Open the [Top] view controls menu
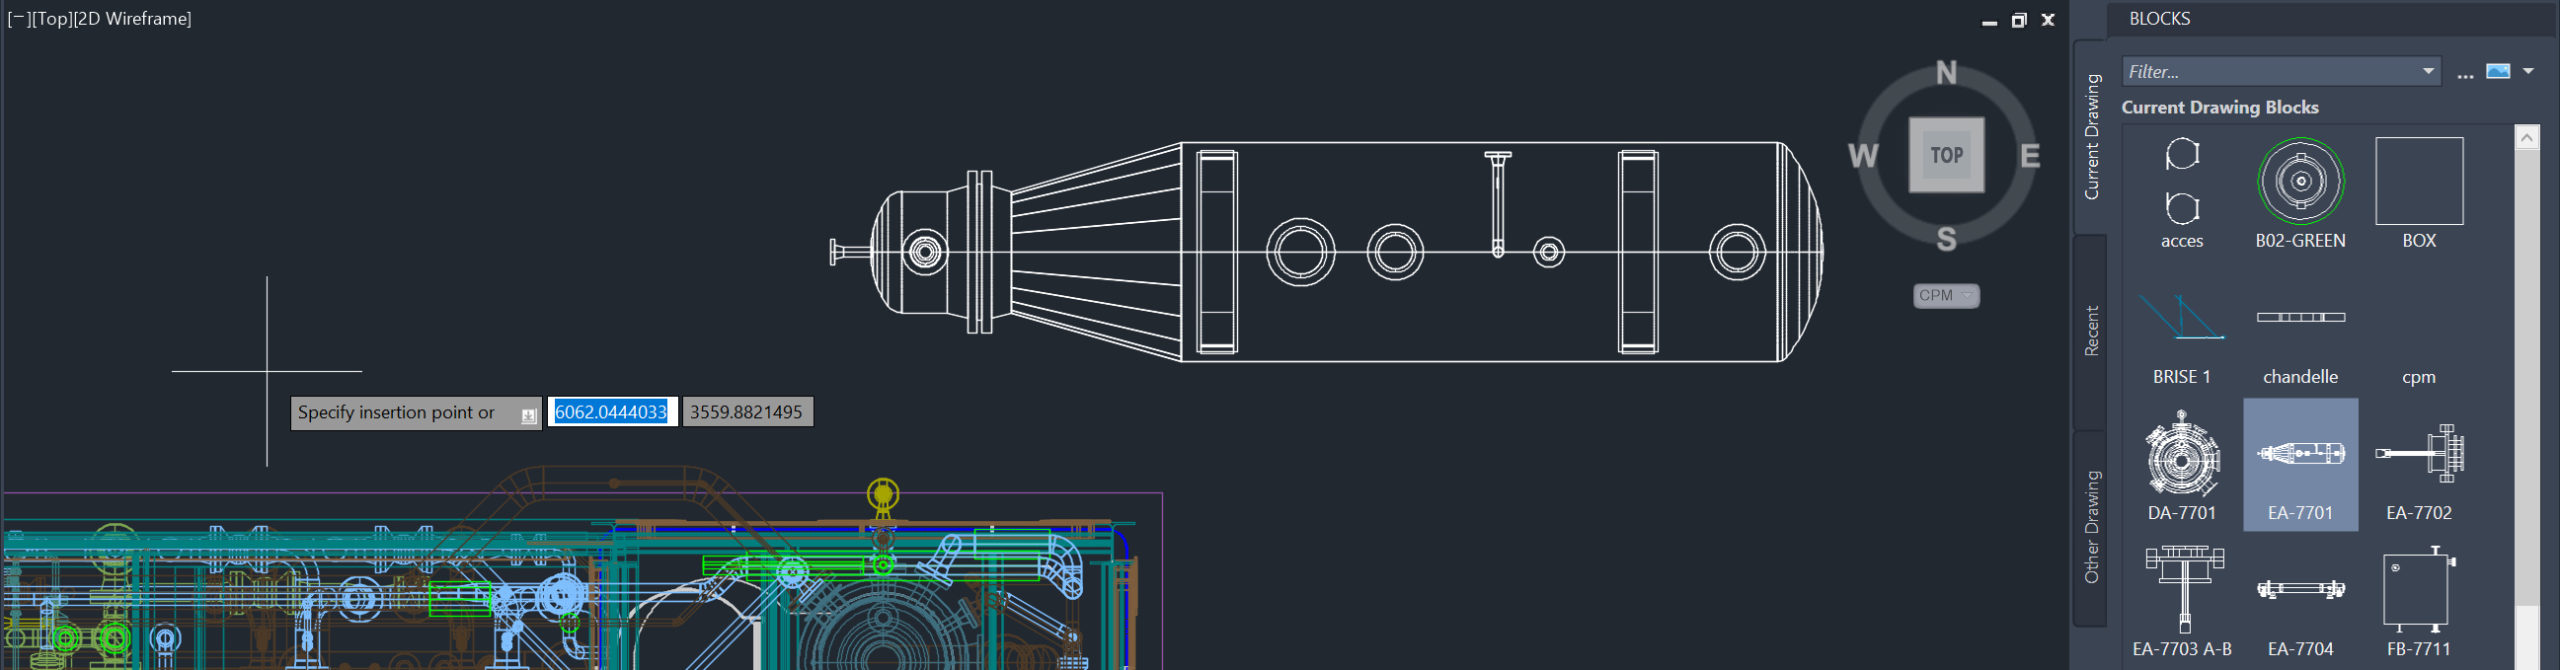 (x=52, y=18)
